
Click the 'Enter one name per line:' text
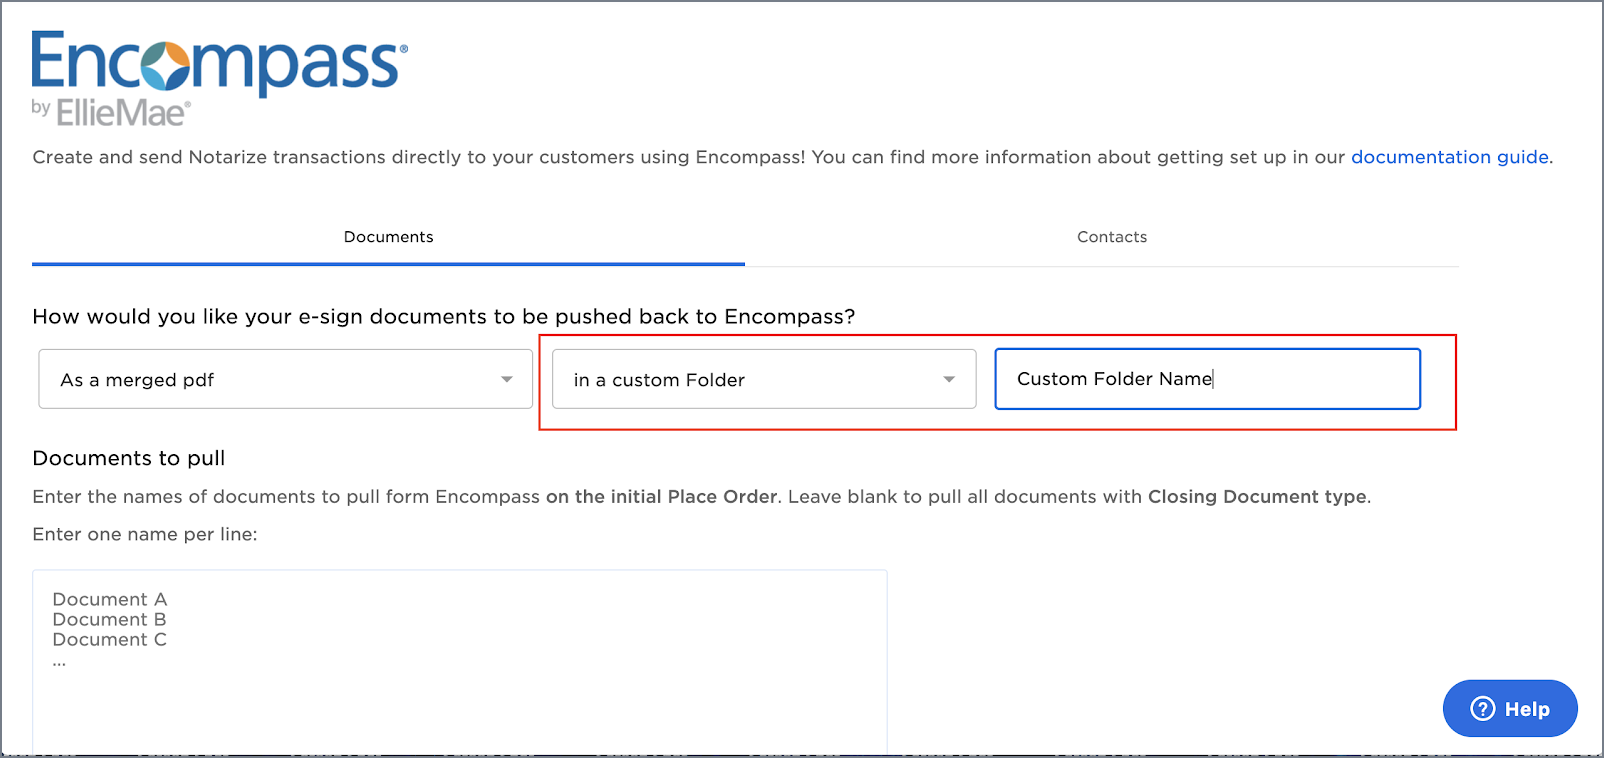(145, 534)
